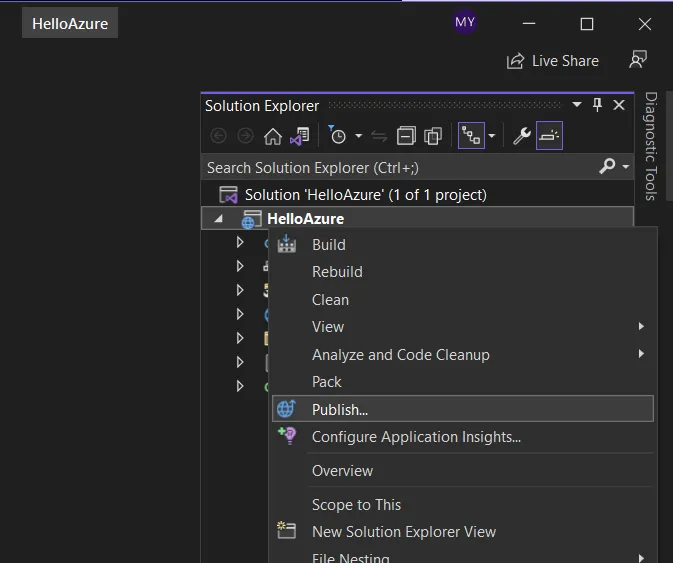Toggle Preview Selected Items button

pyautogui.click(x=549, y=136)
